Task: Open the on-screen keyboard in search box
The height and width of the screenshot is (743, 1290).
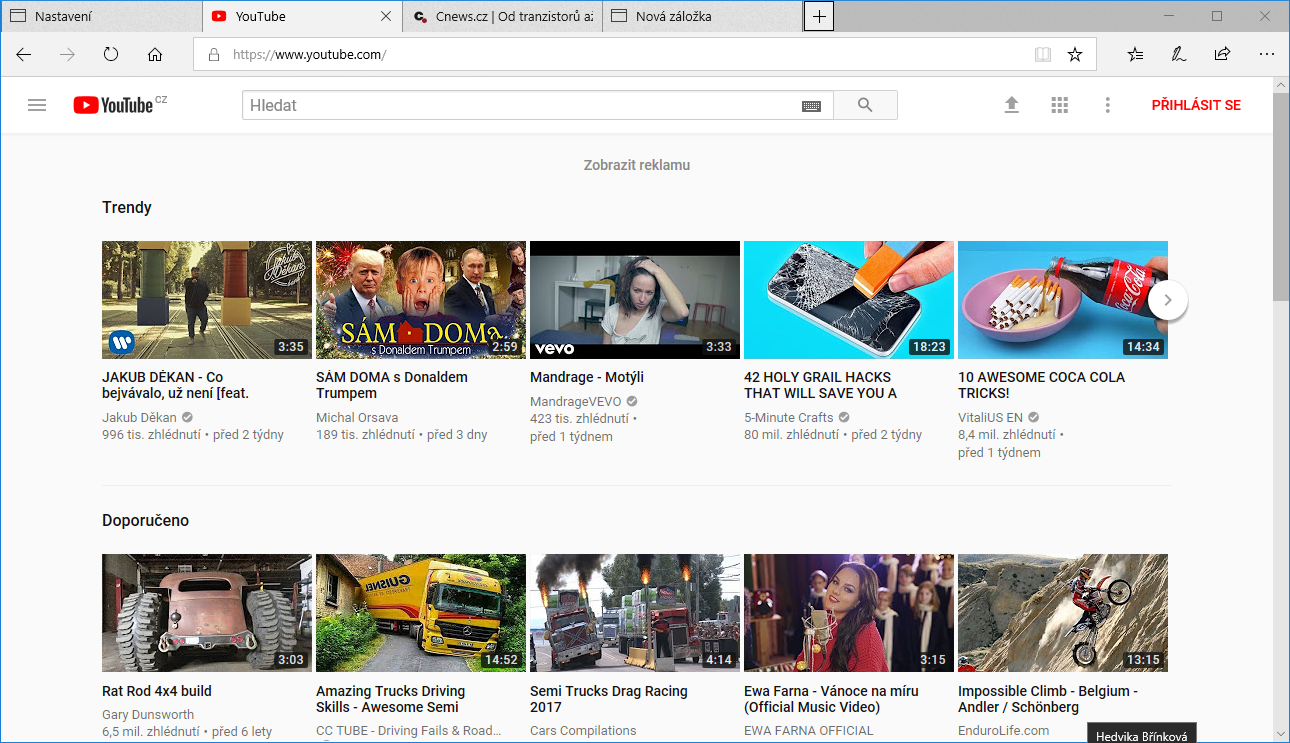Action: [811, 106]
